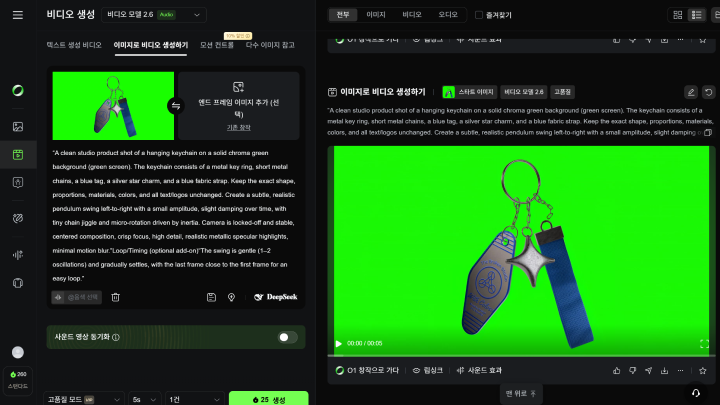Filter results by 비디오
720x405 pixels.
point(412,15)
